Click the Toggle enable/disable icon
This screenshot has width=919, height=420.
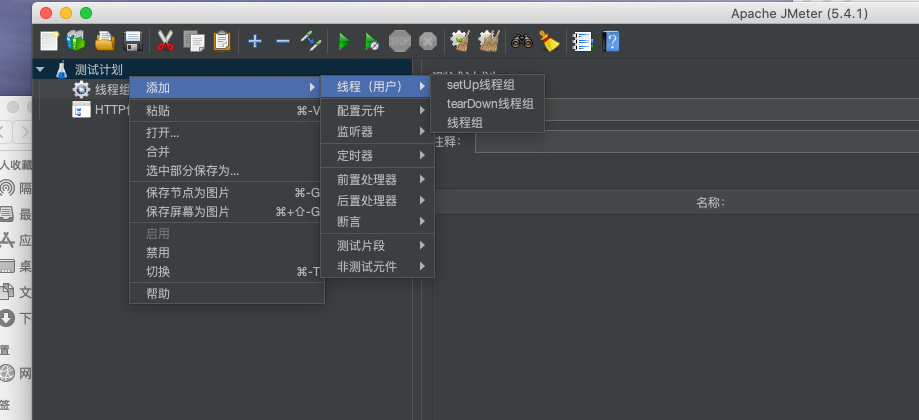311,41
